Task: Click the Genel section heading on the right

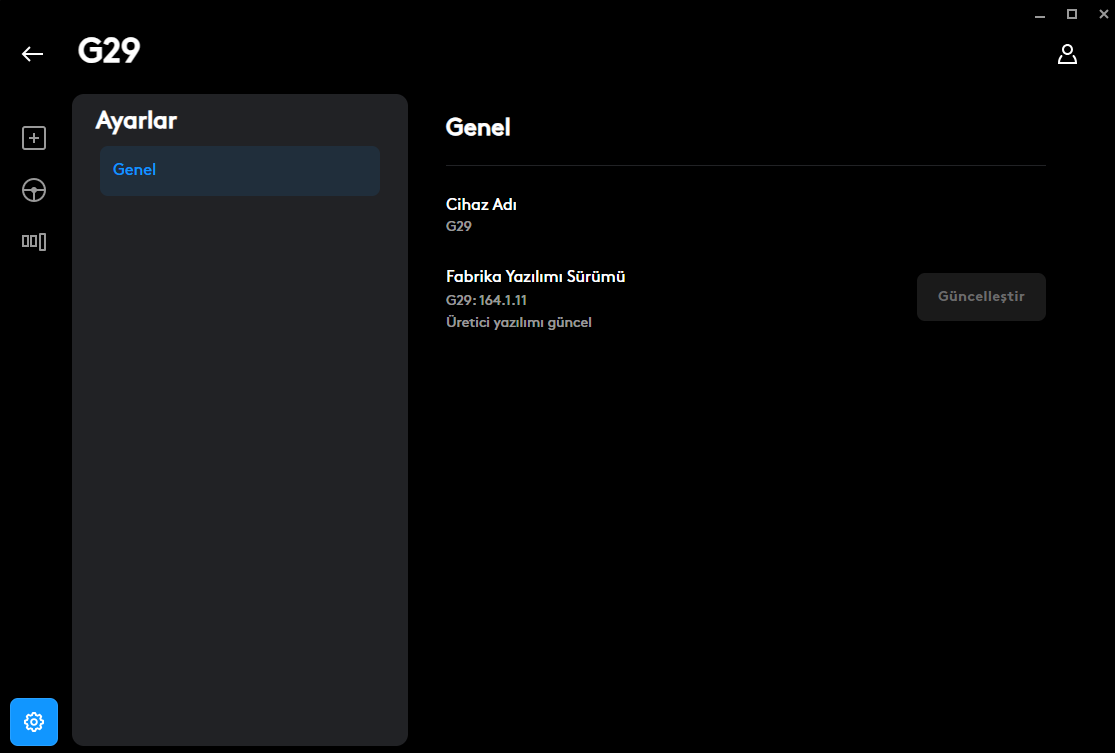Action: (x=478, y=127)
